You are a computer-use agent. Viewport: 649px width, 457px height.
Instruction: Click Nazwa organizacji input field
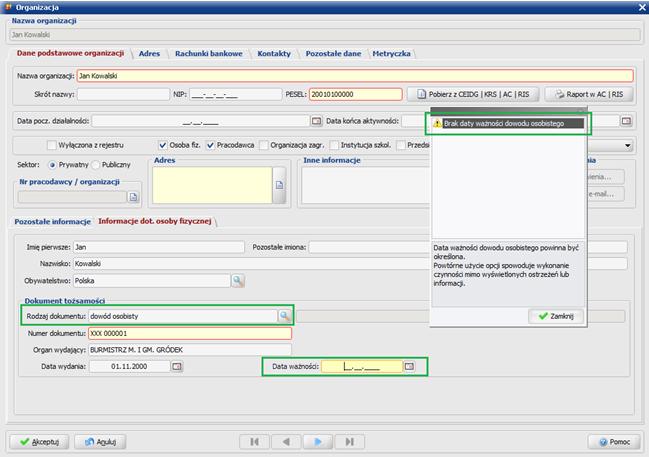click(x=355, y=76)
